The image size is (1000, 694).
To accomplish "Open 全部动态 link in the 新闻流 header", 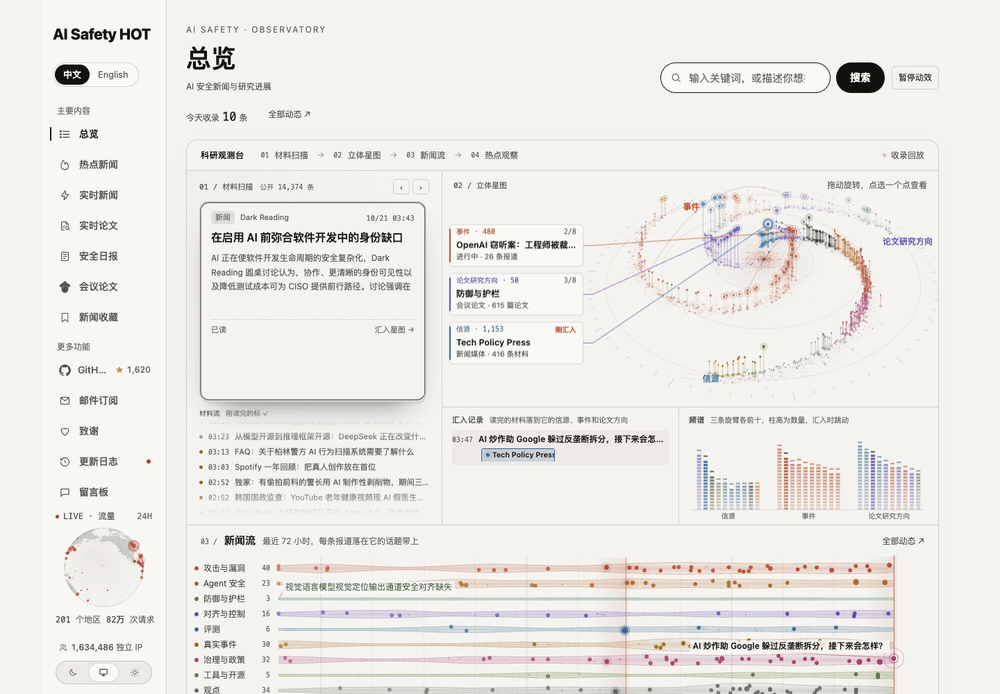I will point(903,541).
